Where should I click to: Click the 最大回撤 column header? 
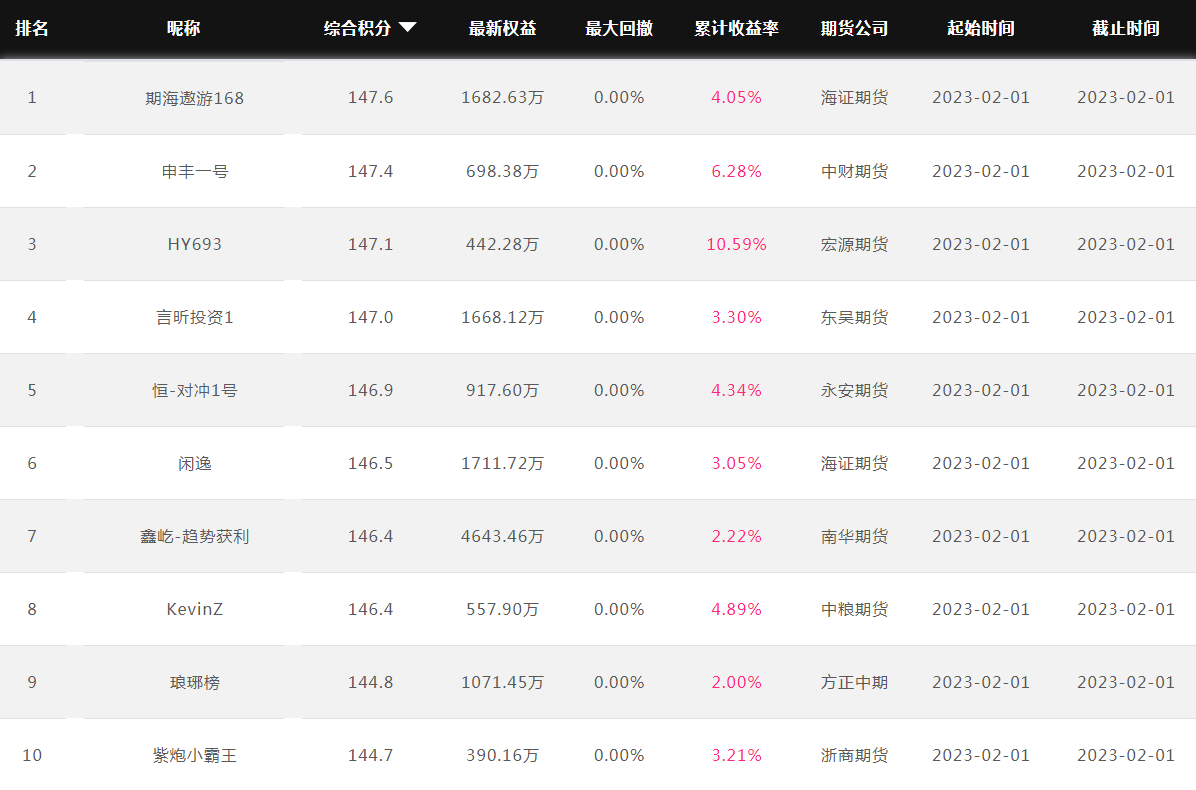[619, 28]
